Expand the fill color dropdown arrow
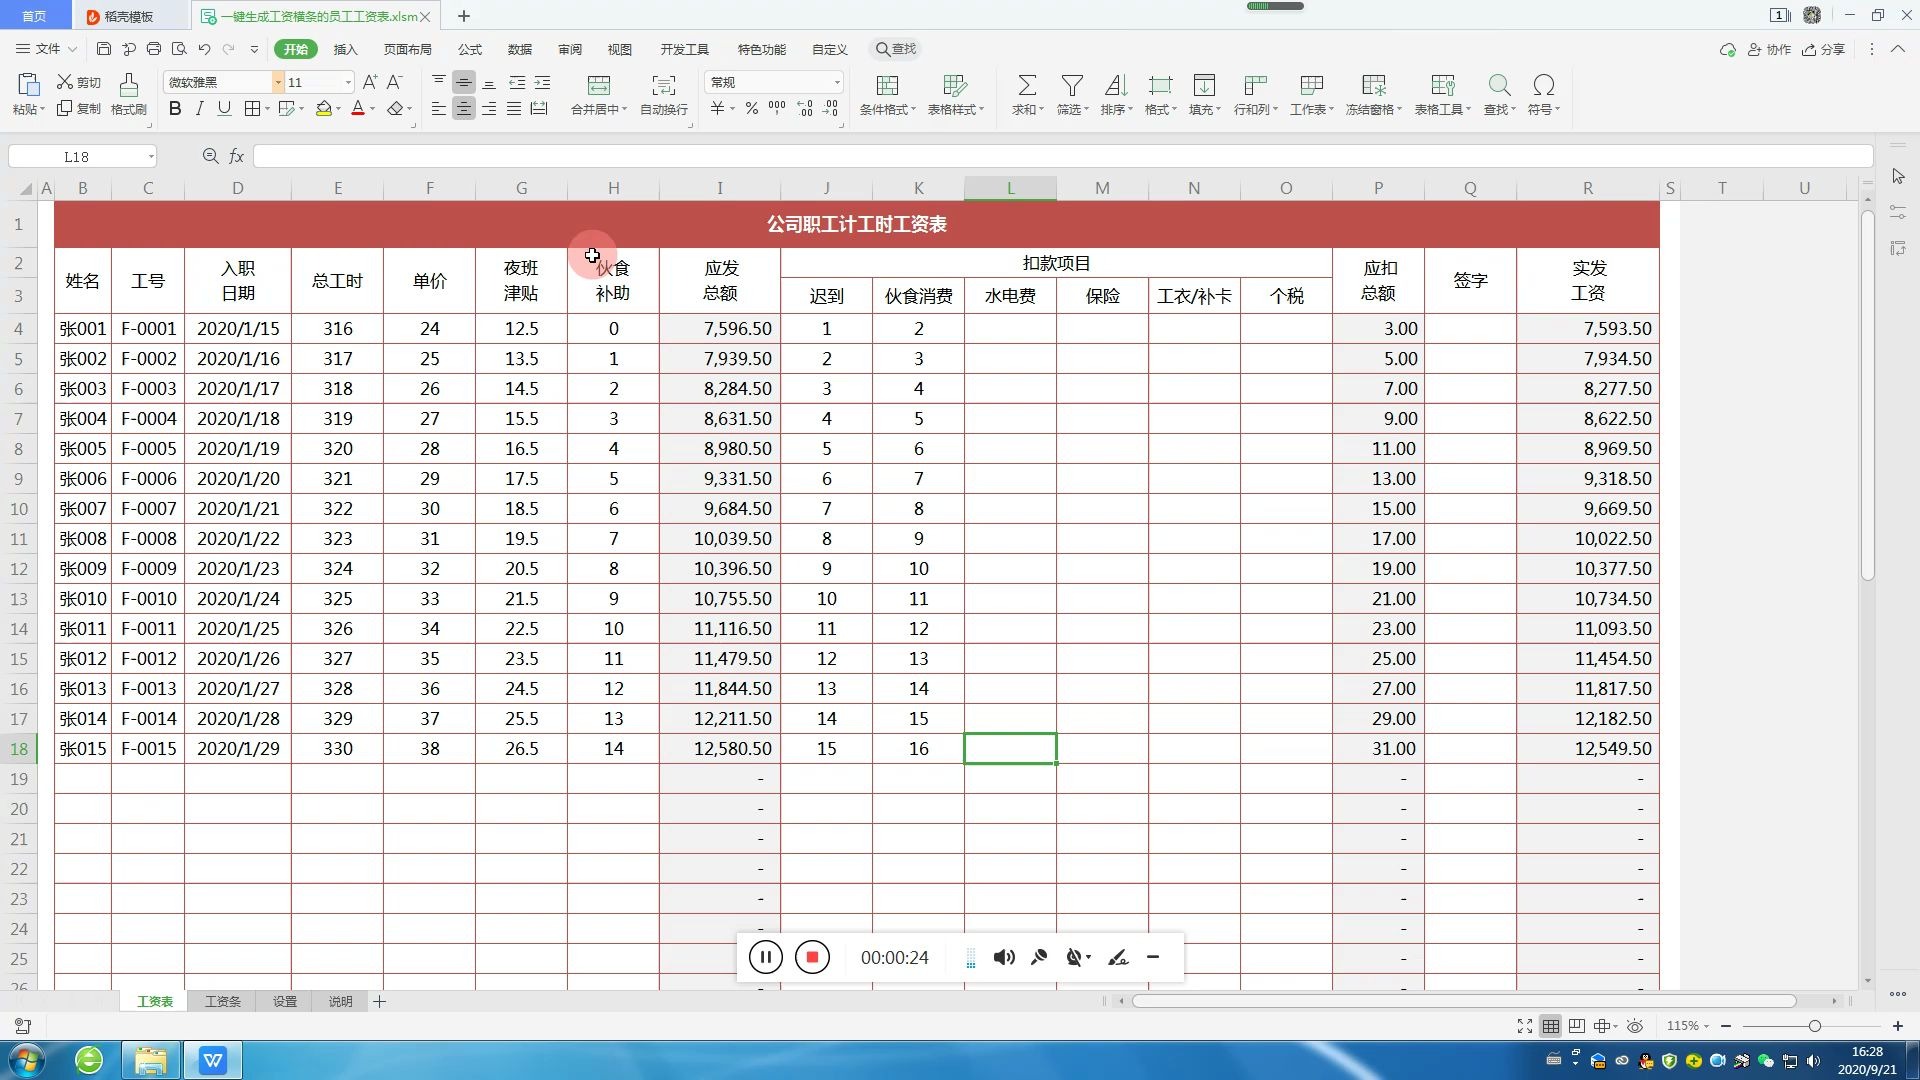Screen dimensions: 1920x1080 pyautogui.click(x=338, y=108)
